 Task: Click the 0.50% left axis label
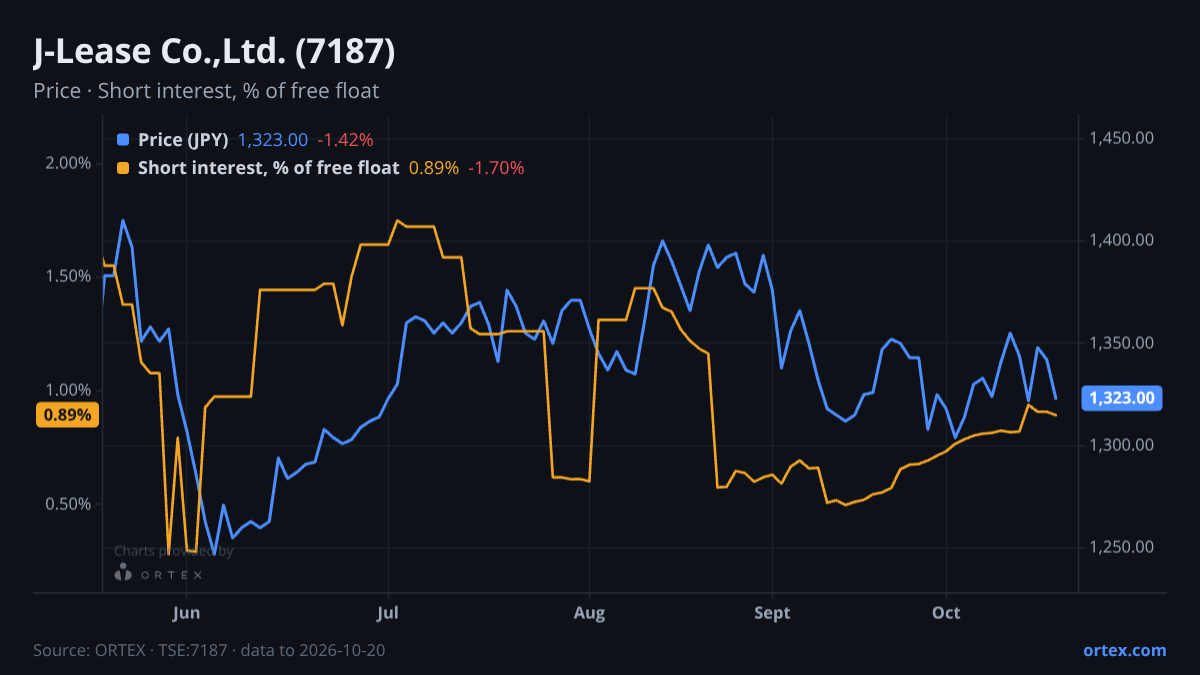coord(68,504)
